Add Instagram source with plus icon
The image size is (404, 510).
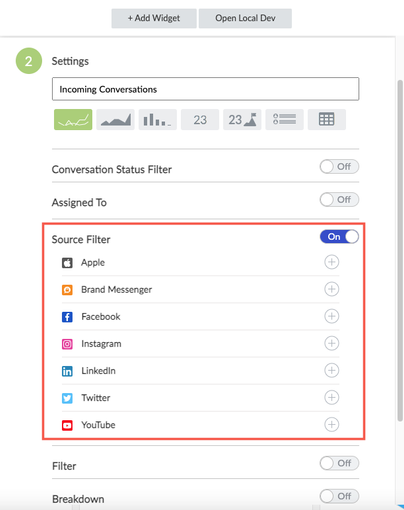coord(332,343)
